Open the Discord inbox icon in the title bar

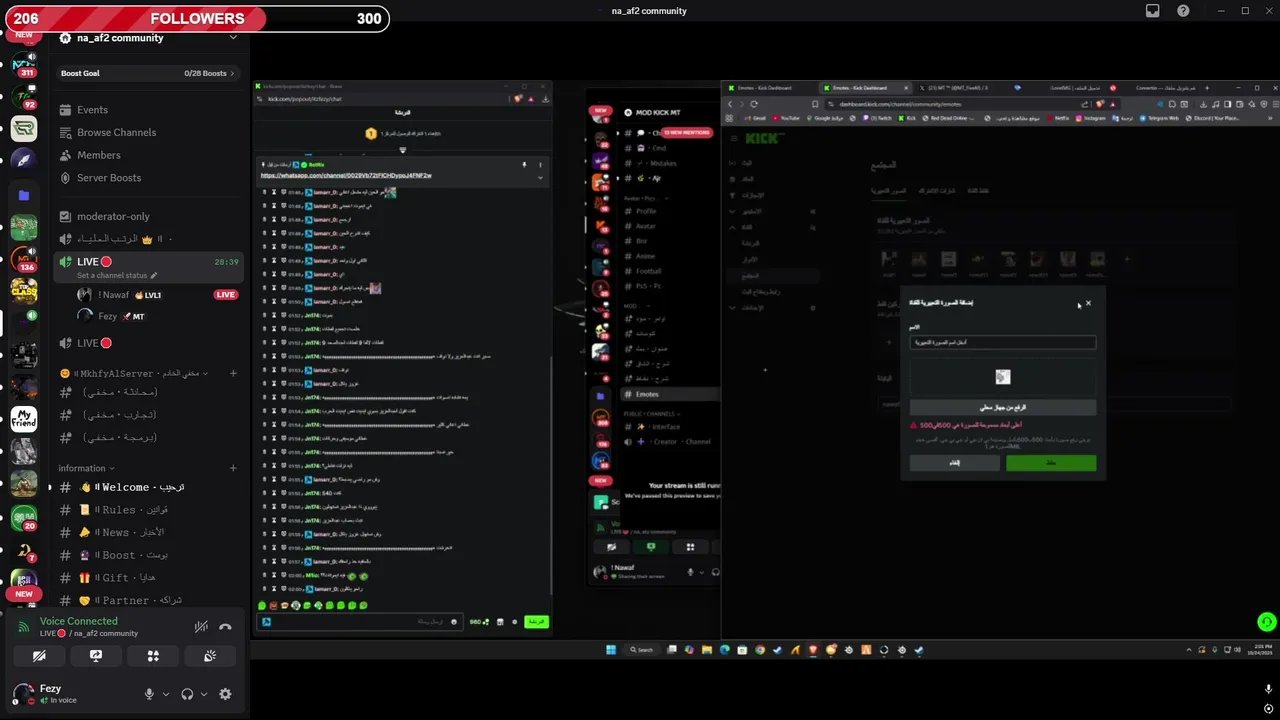coord(1153,11)
